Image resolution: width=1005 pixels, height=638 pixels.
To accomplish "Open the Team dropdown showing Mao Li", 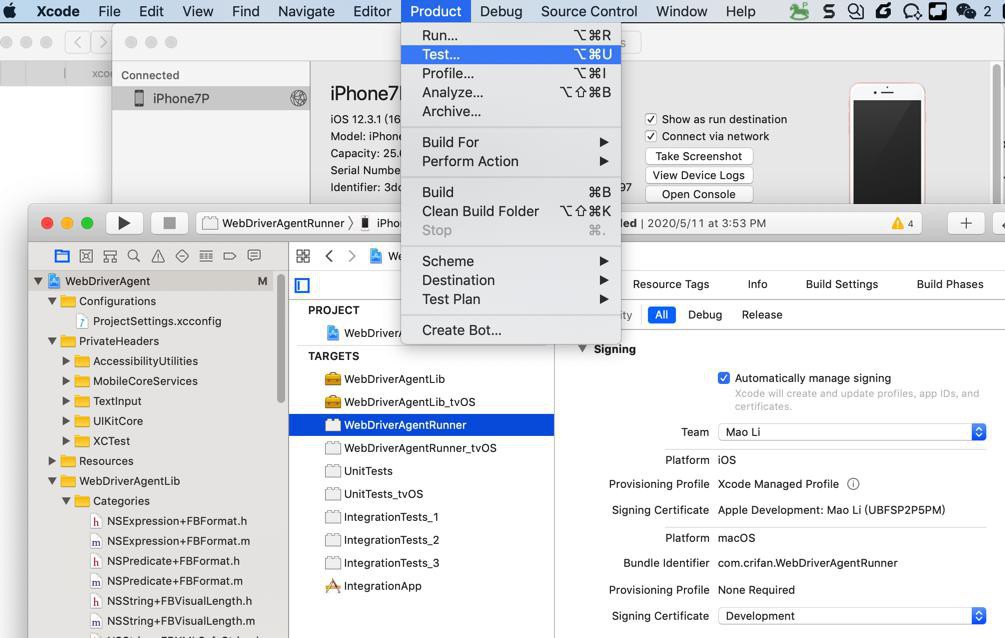I will point(852,432).
